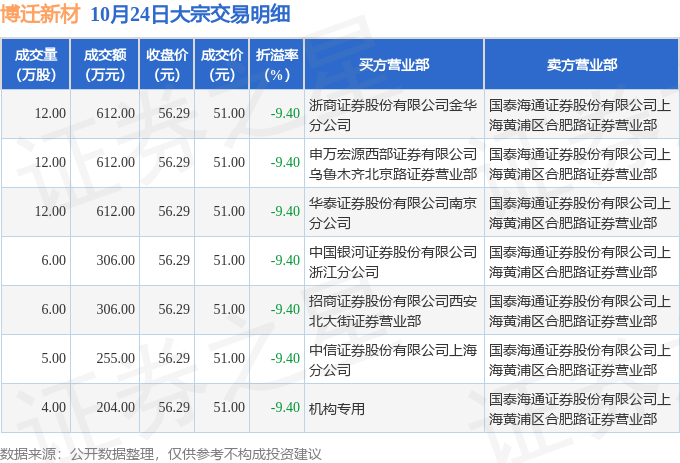Click buyer 华泰证券股份有限公司南京分公司 cell
This screenshot has height=463, width=680.
(x=394, y=212)
